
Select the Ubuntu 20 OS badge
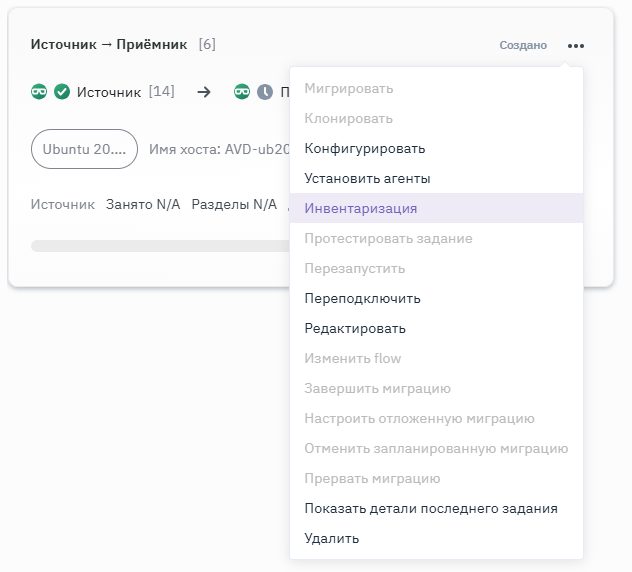click(x=84, y=149)
